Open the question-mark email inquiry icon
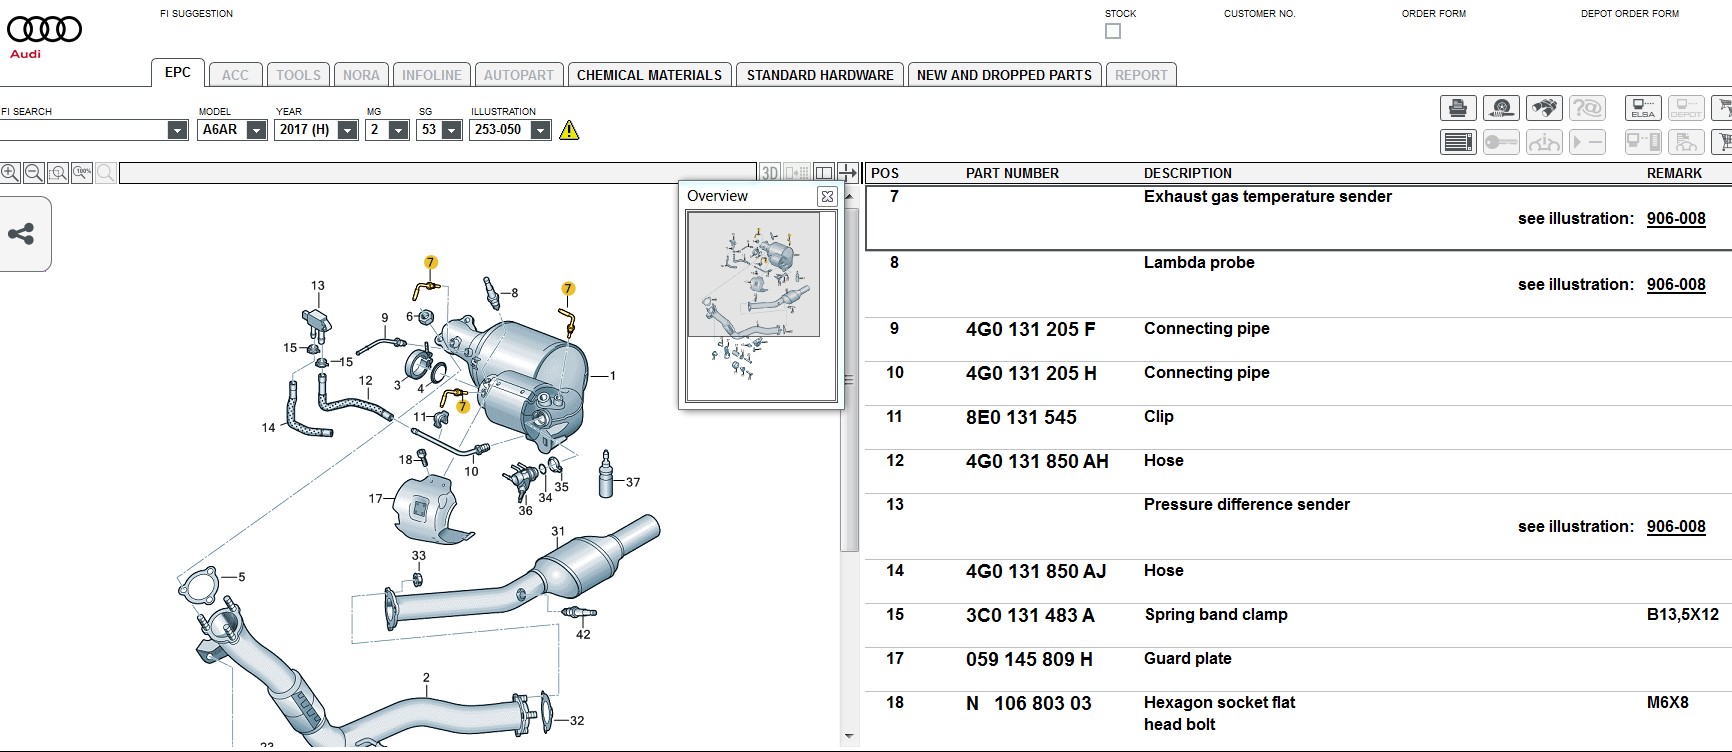Image resolution: width=1732 pixels, height=752 pixels. pyautogui.click(x=1587, y=108)
